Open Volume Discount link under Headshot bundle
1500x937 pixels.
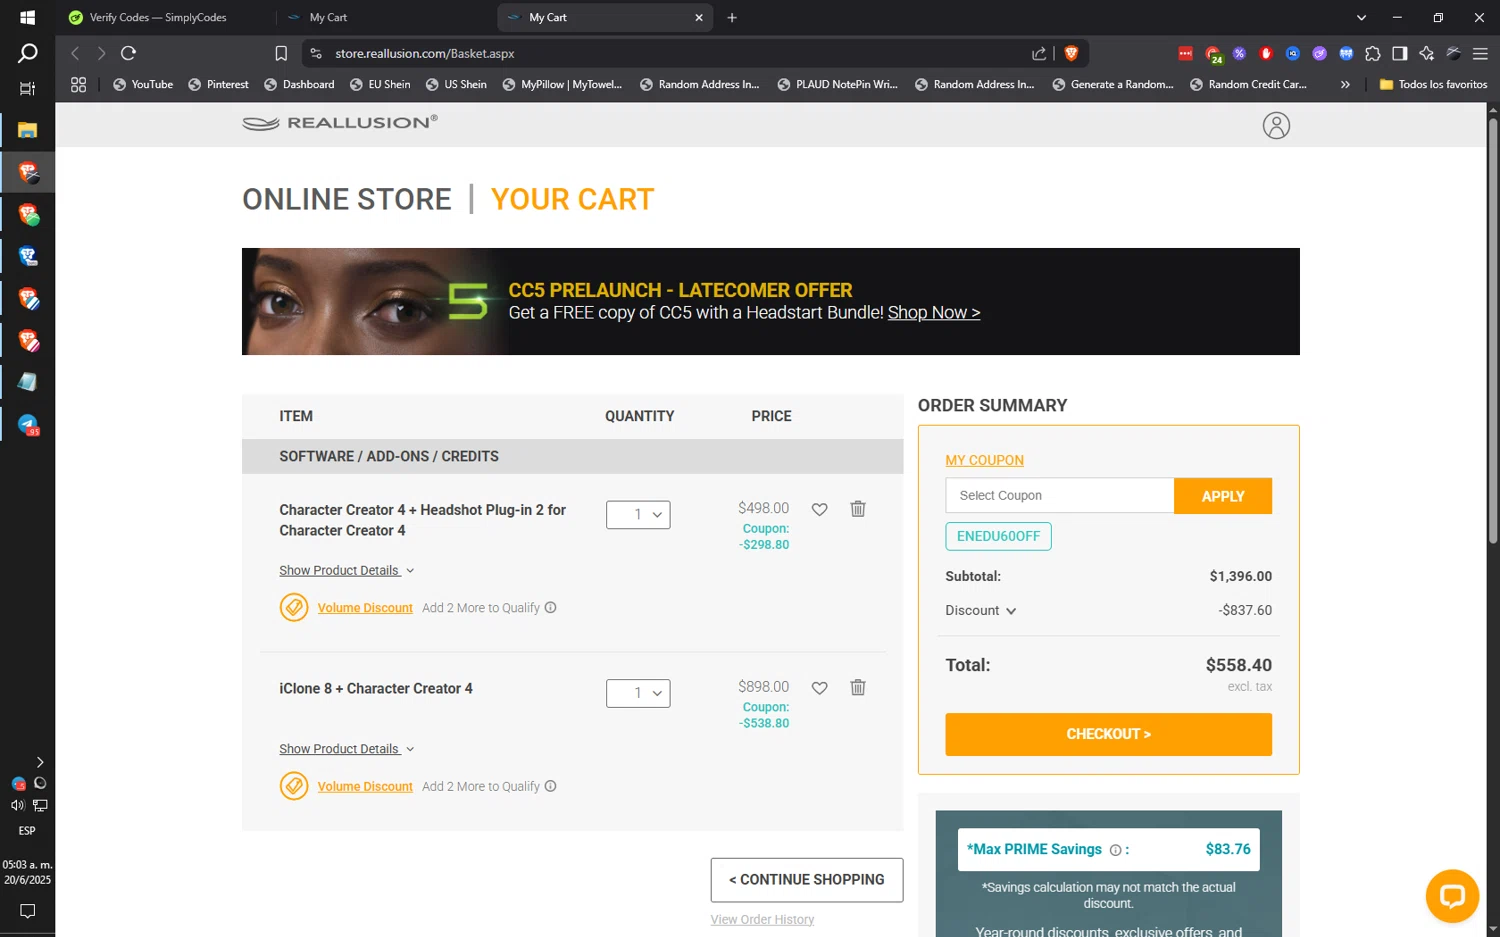tap(365, 608)
